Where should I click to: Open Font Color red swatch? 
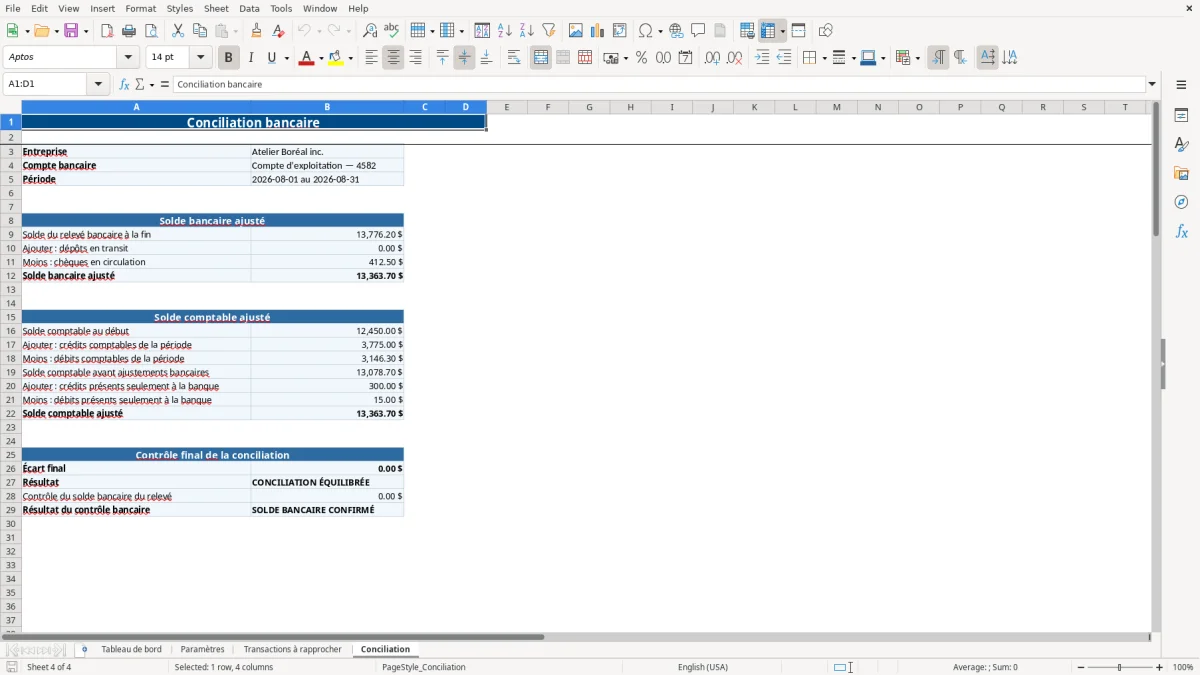306,58
